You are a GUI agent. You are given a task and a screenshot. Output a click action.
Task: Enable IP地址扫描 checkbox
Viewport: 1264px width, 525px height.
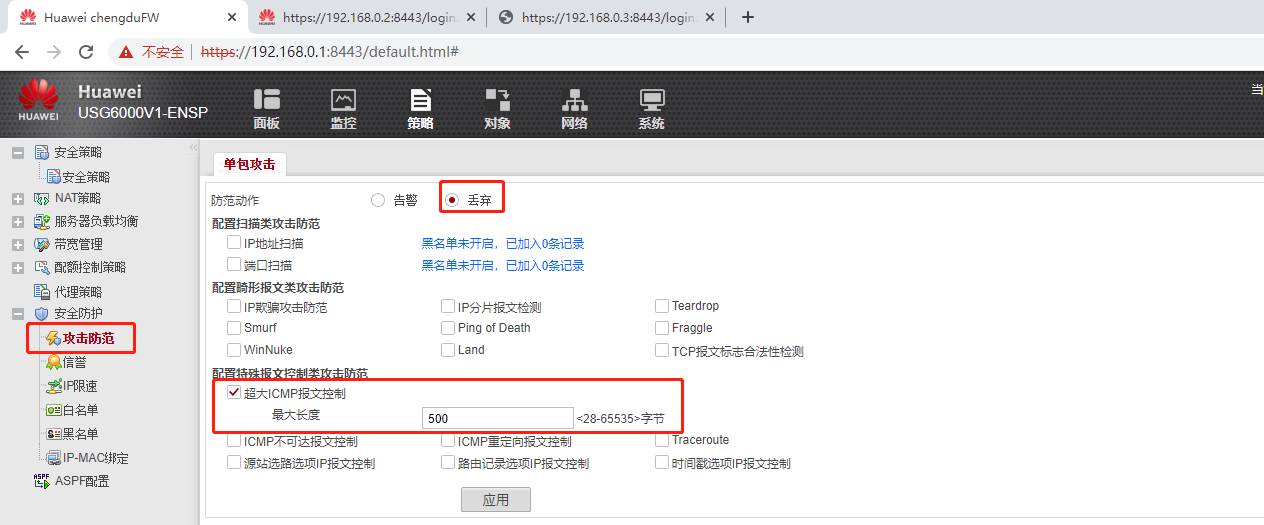(234, 242)
